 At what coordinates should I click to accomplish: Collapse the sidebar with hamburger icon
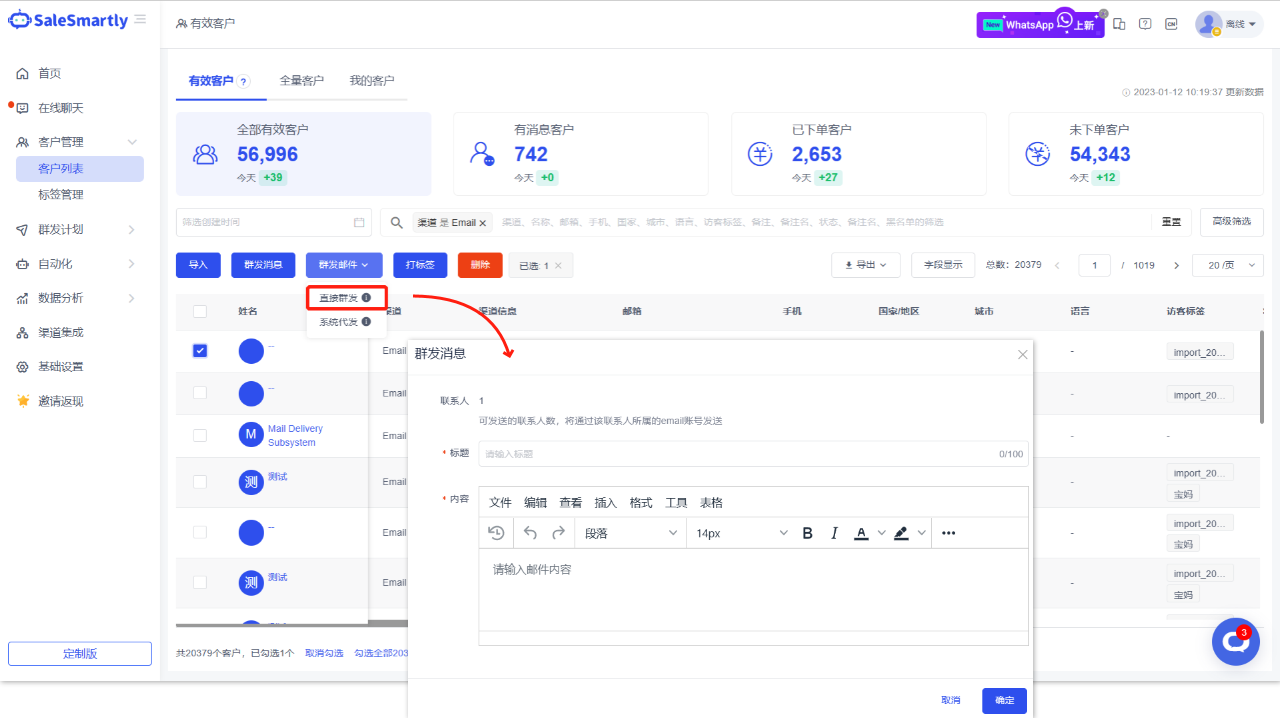pos(140,20)
